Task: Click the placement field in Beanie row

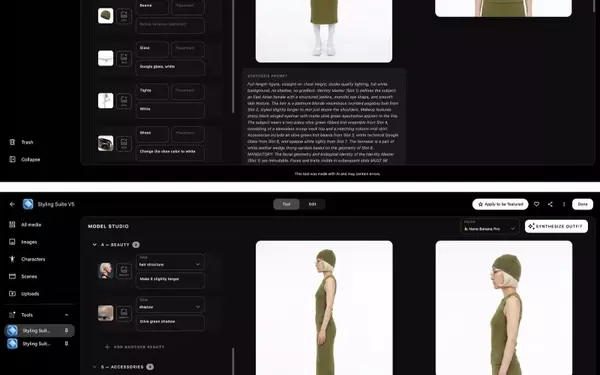Action: [188, 7]
